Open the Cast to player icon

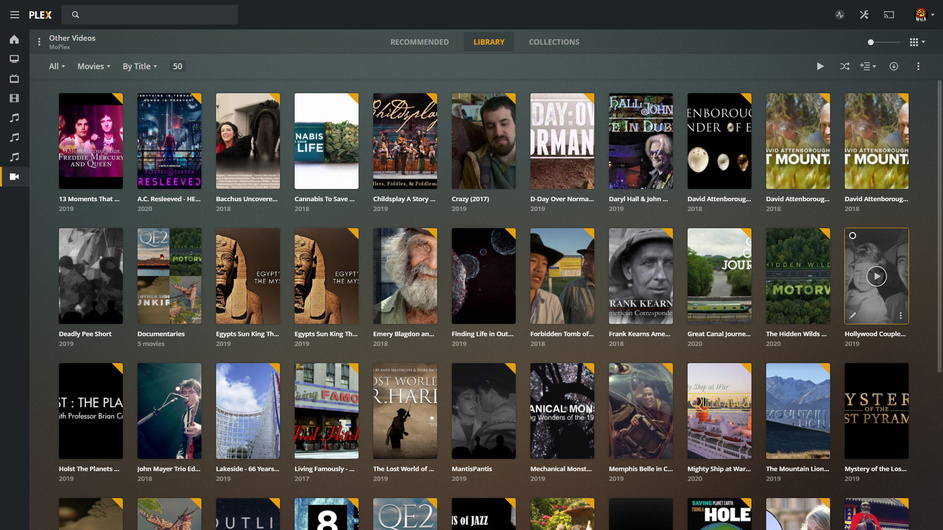889,14
